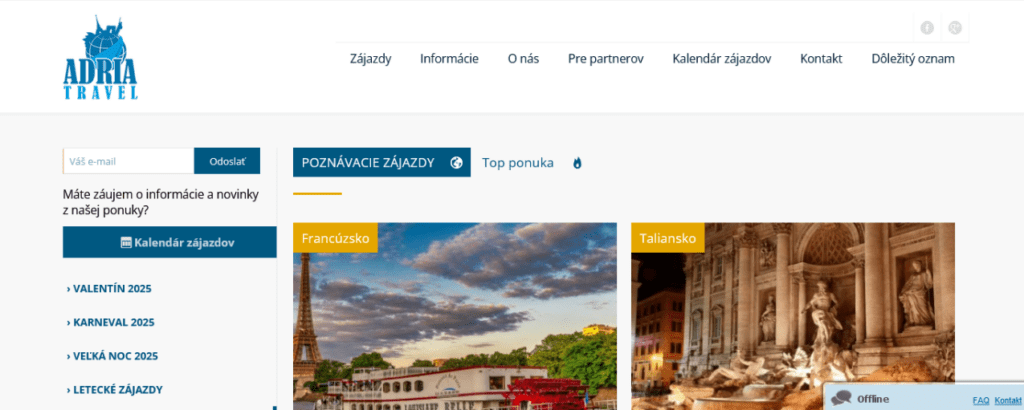Viewport: 1024px width, 410px height.
Task: Open the Facebook social icon
Action: tap(927, 27)
